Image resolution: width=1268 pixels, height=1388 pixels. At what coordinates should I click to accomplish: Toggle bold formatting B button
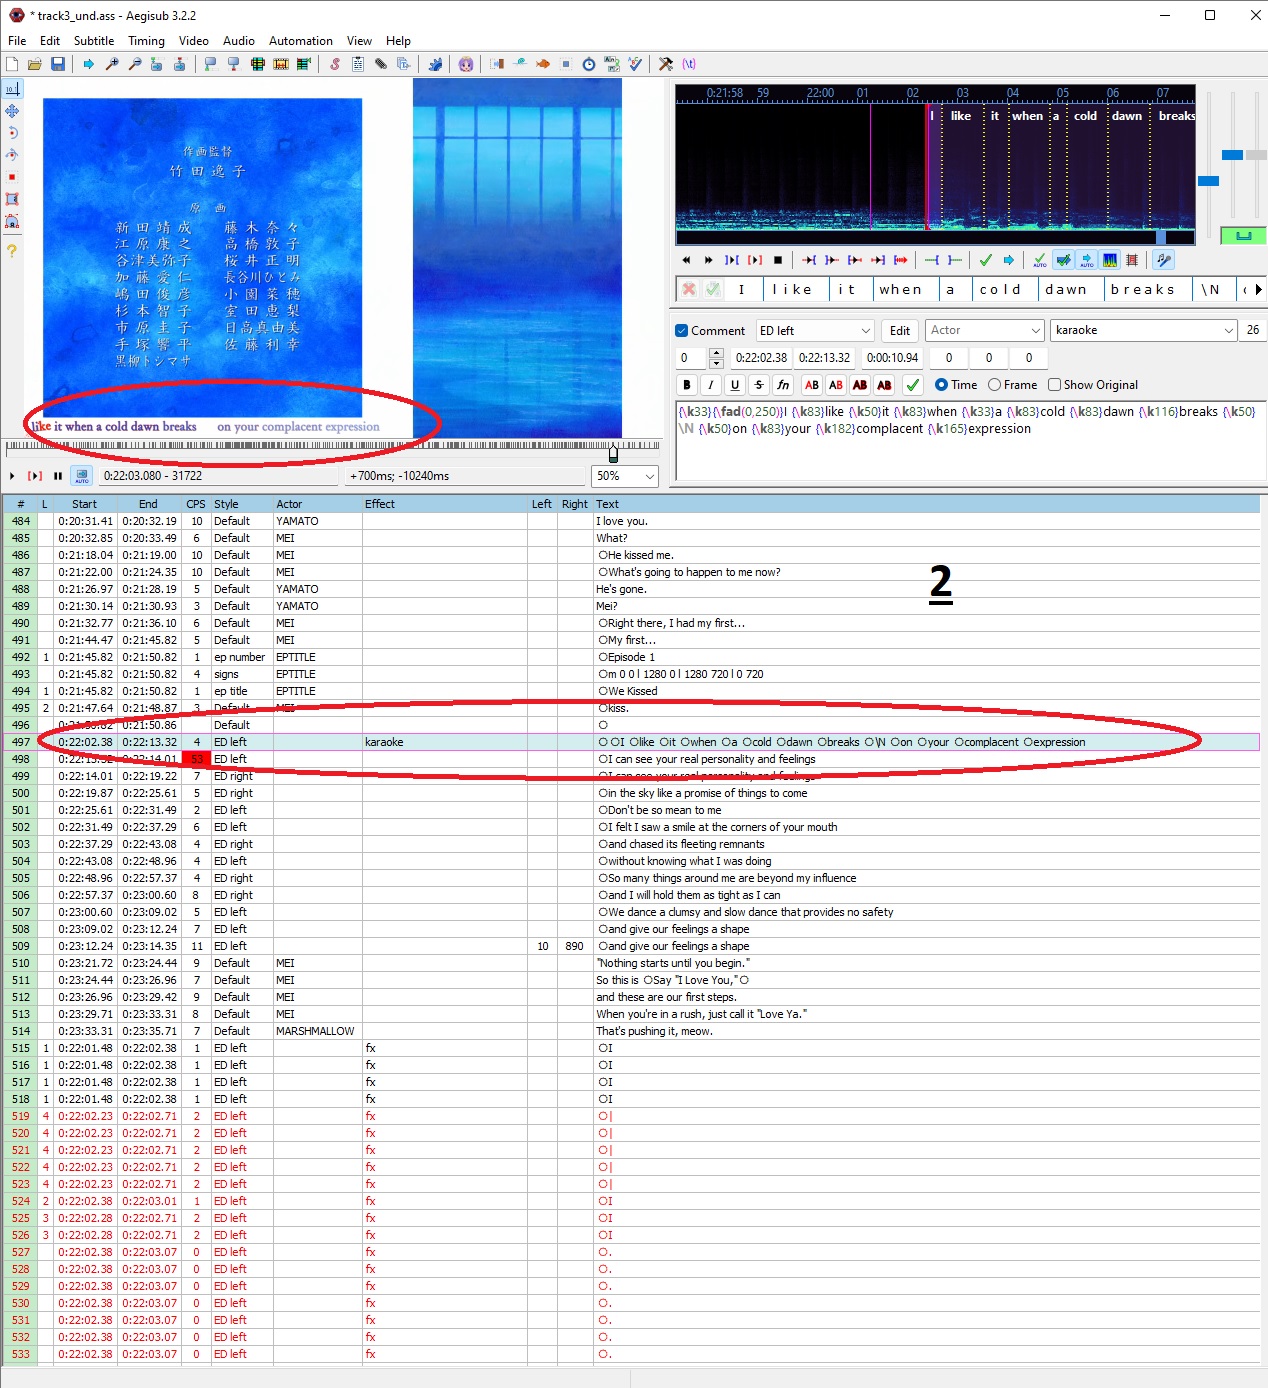click(x=687, y=385)
